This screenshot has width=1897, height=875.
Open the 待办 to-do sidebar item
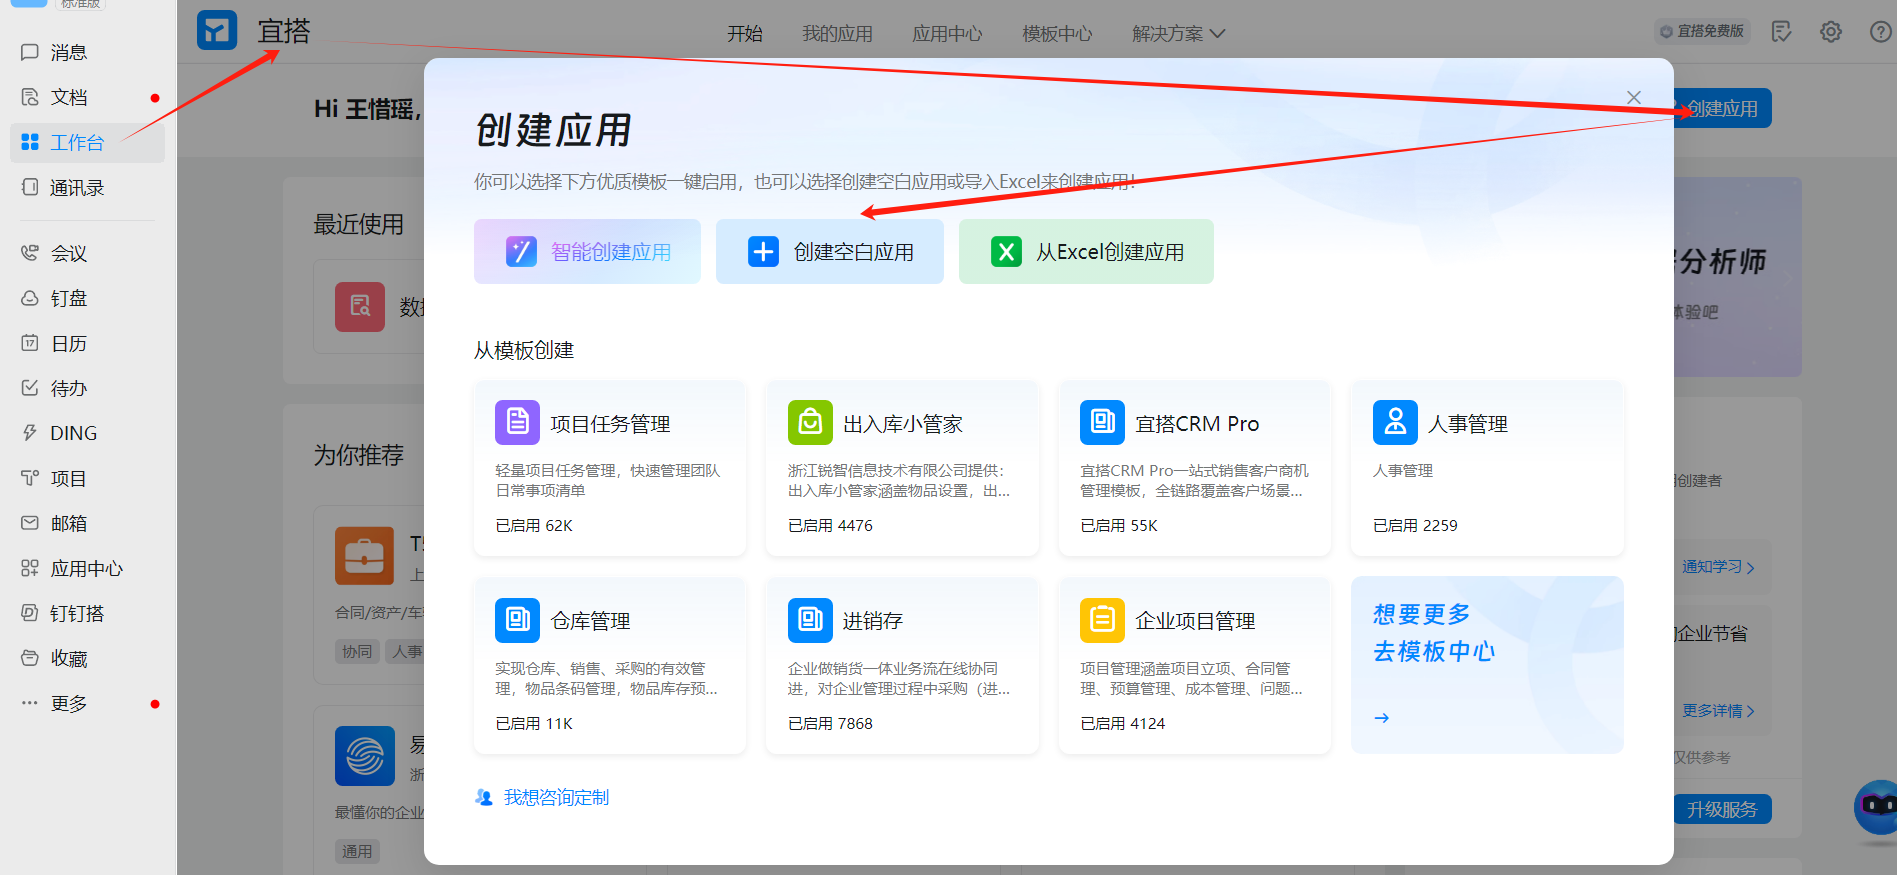pyautogui.click(x=87, y=388)
